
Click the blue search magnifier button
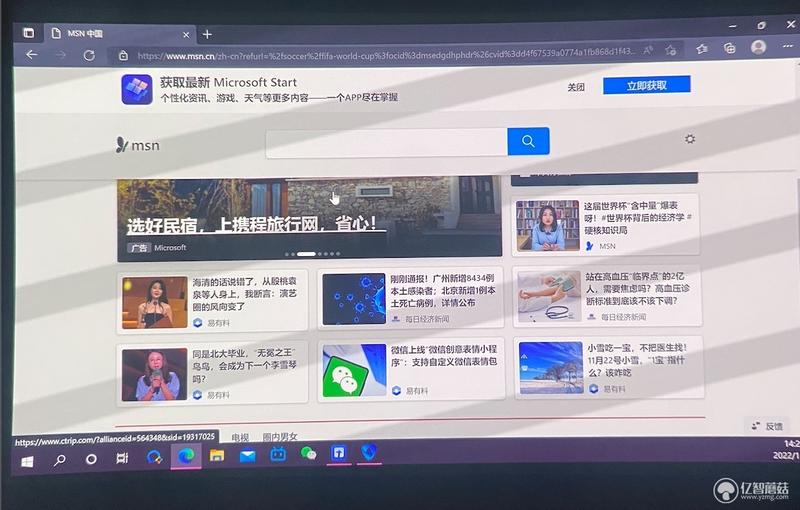pyautogui.click(x=528, y=141)
